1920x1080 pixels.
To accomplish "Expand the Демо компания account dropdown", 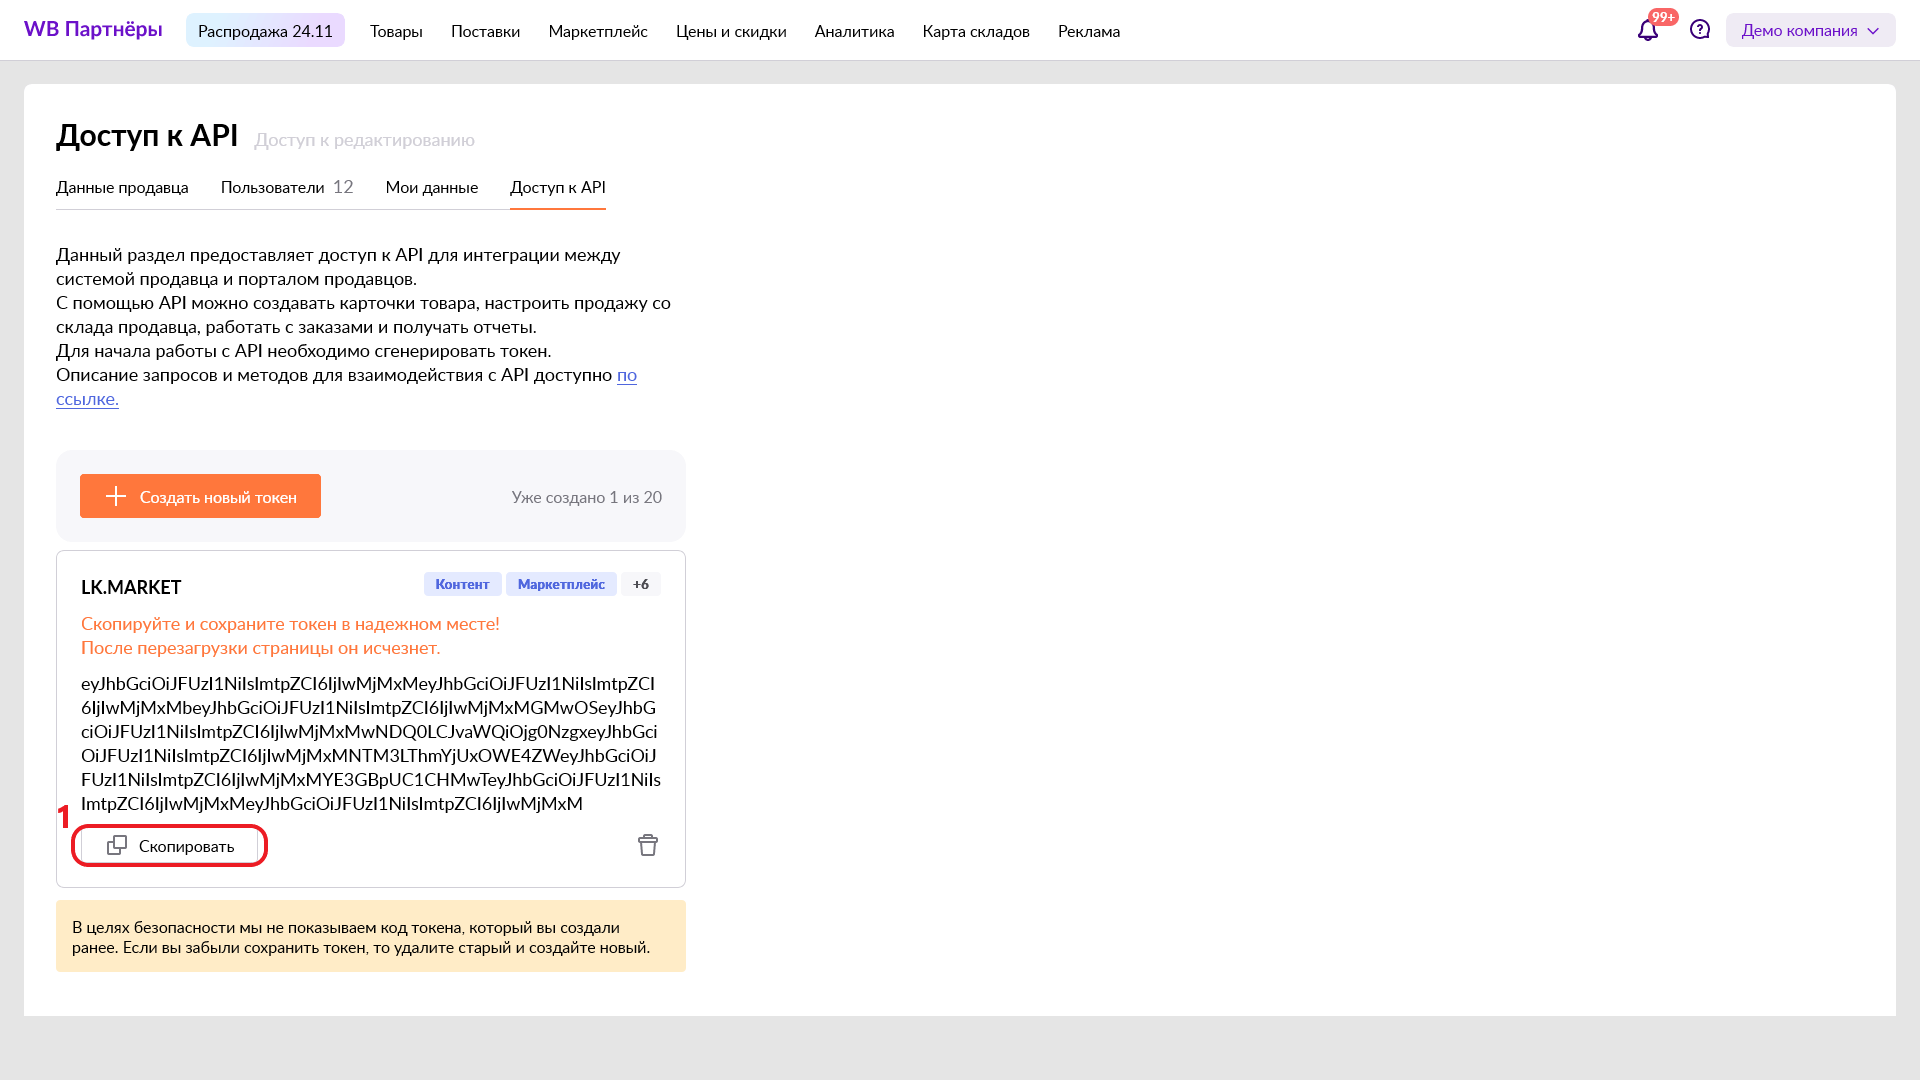I will click(1810, 30).
